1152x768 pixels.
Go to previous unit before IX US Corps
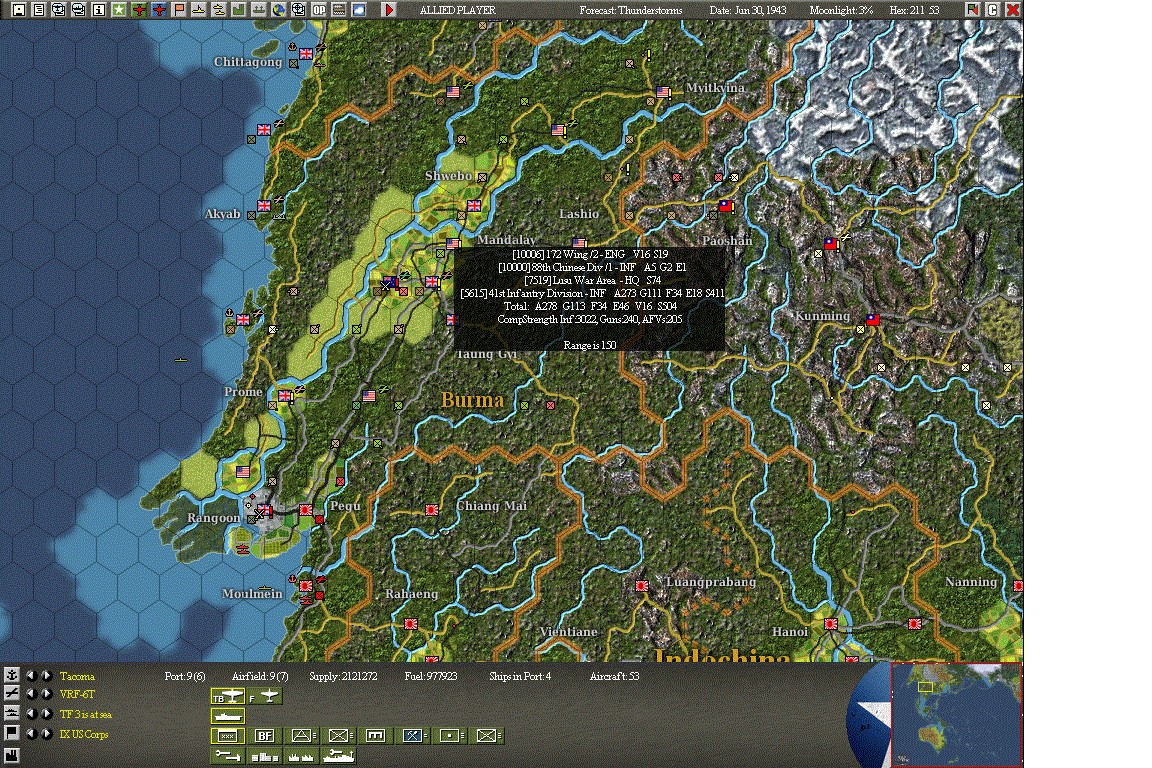31,733
